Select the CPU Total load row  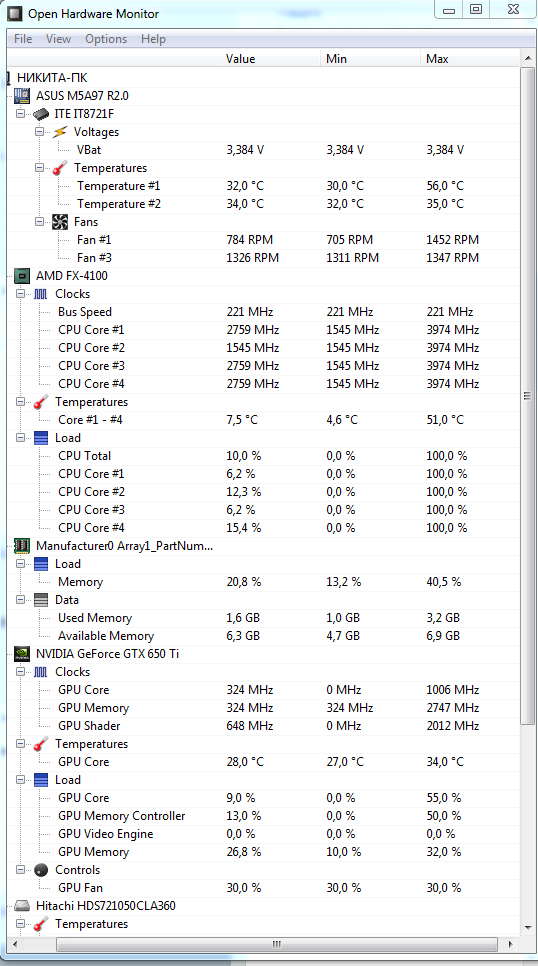(x=263, y=456)
